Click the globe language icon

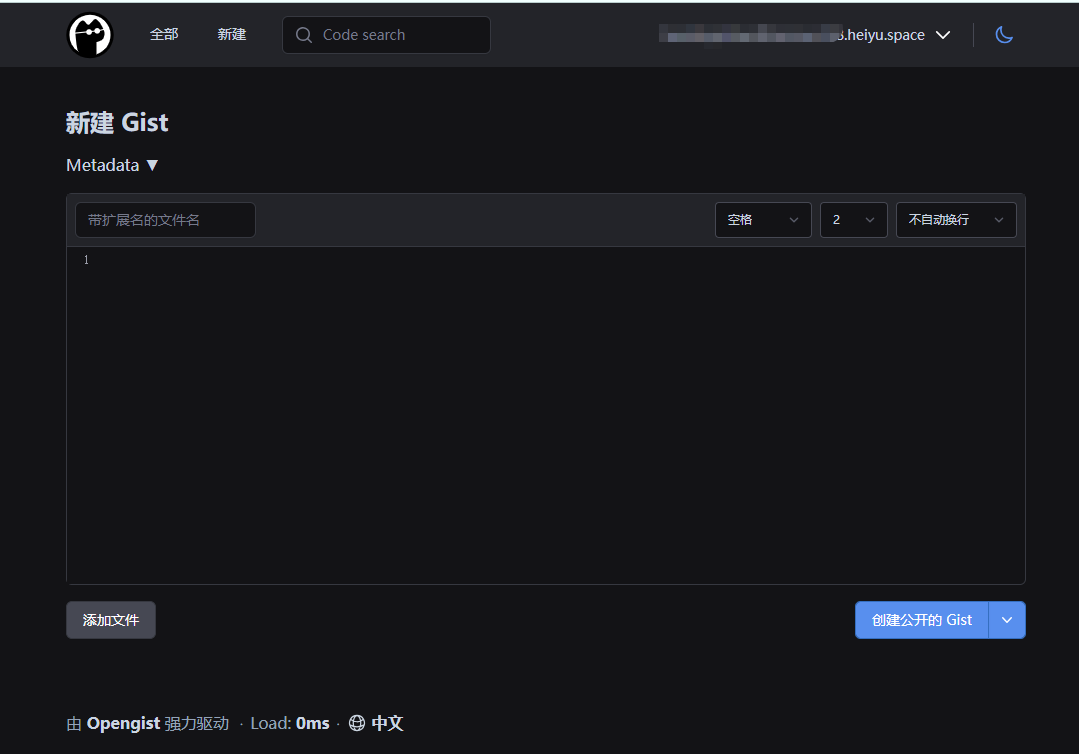356,723
